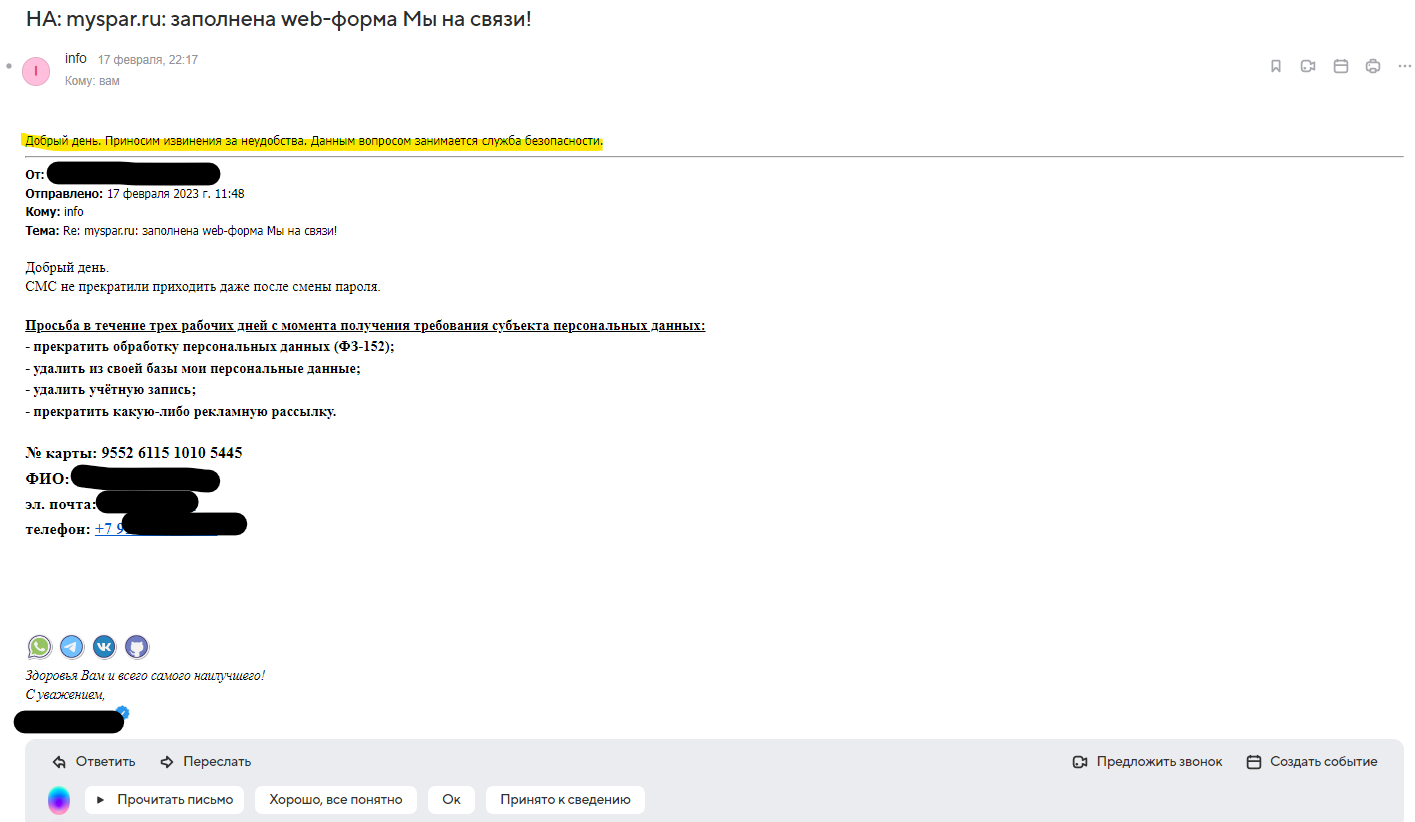Screen dimensions: 1415x822
Task: Click the highlighted apology reply line
Action: pos(314,141)
